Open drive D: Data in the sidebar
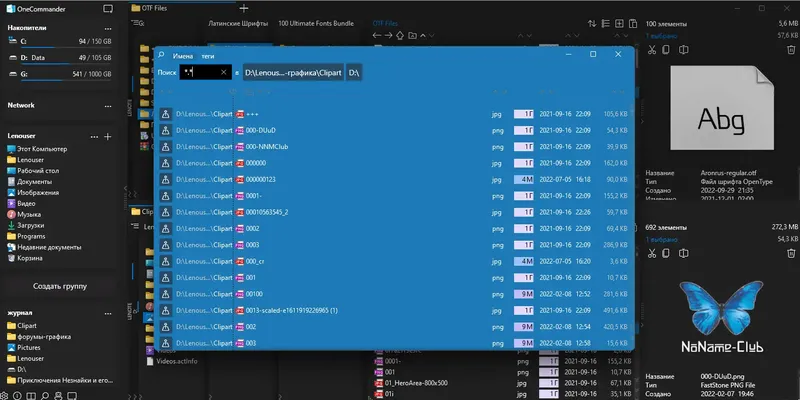This screenshot has height=400, width=800. coord(60,58)
